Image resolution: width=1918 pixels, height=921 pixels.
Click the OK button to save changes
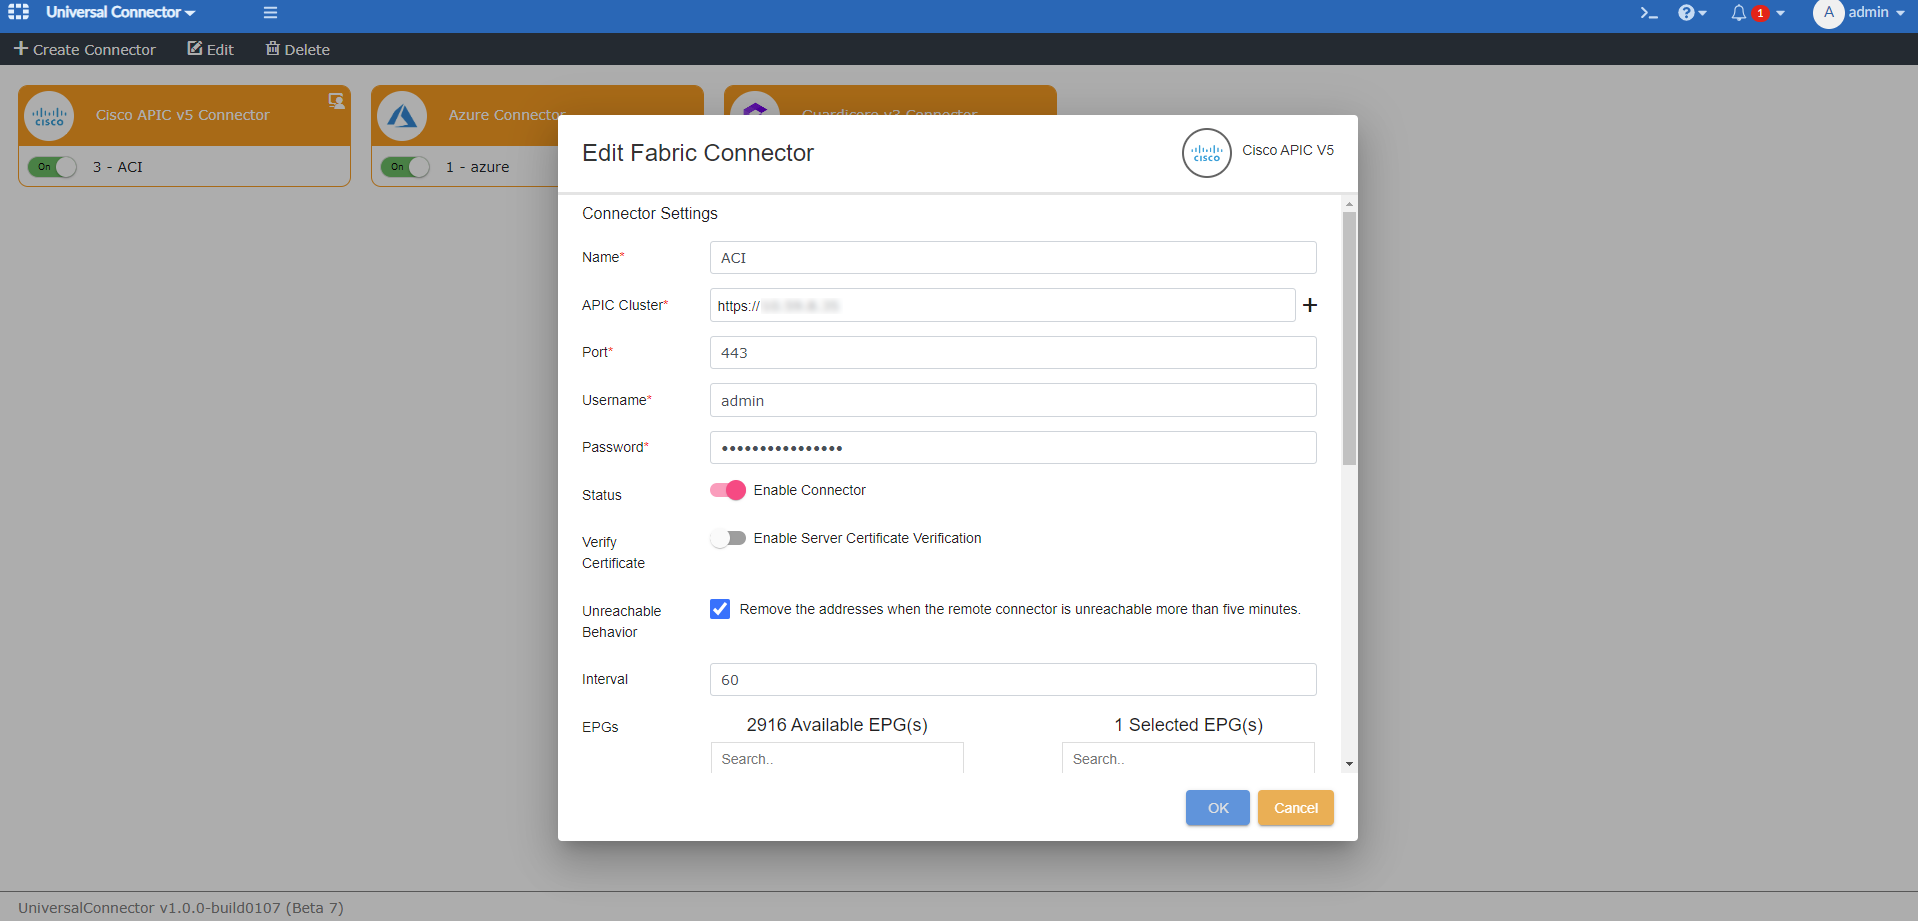(1217, 807)
